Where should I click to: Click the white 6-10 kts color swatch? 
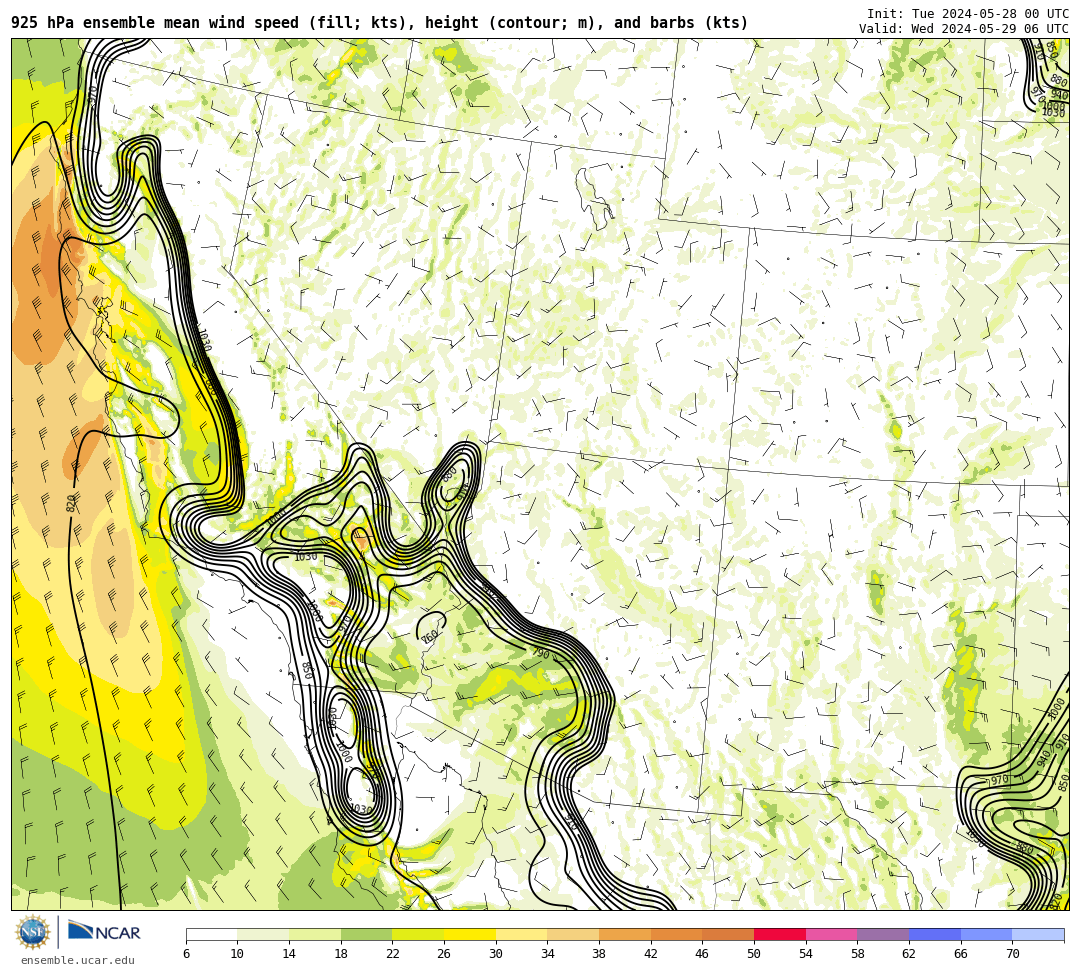[x=211, y=934]
